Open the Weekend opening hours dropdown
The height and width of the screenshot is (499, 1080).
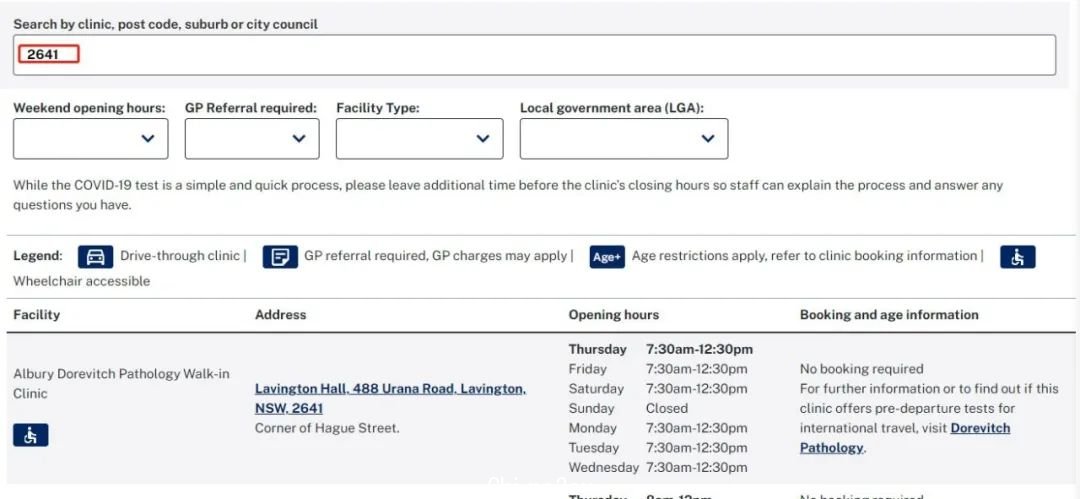coord(90,139)
